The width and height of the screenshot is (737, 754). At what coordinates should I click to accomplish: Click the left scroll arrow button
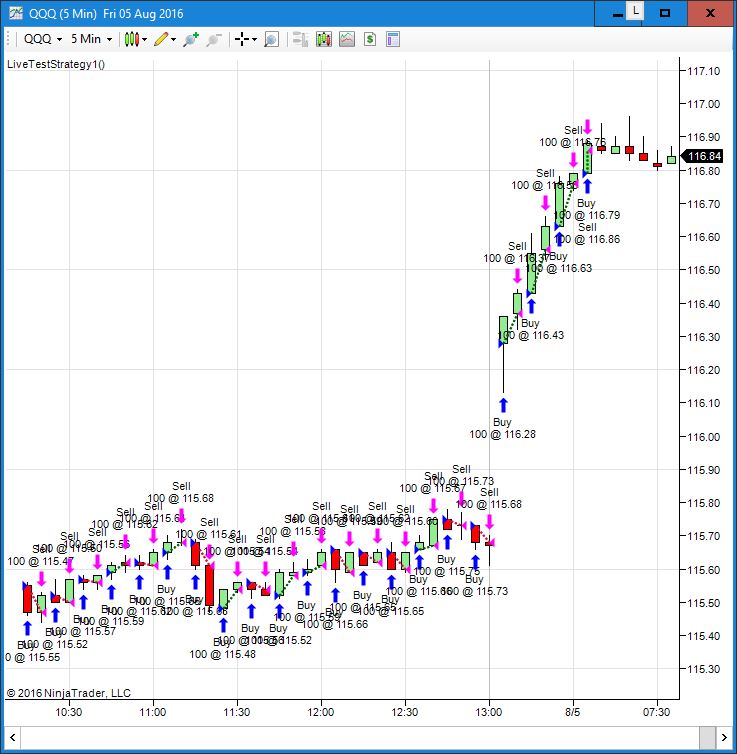pos(12,737)
